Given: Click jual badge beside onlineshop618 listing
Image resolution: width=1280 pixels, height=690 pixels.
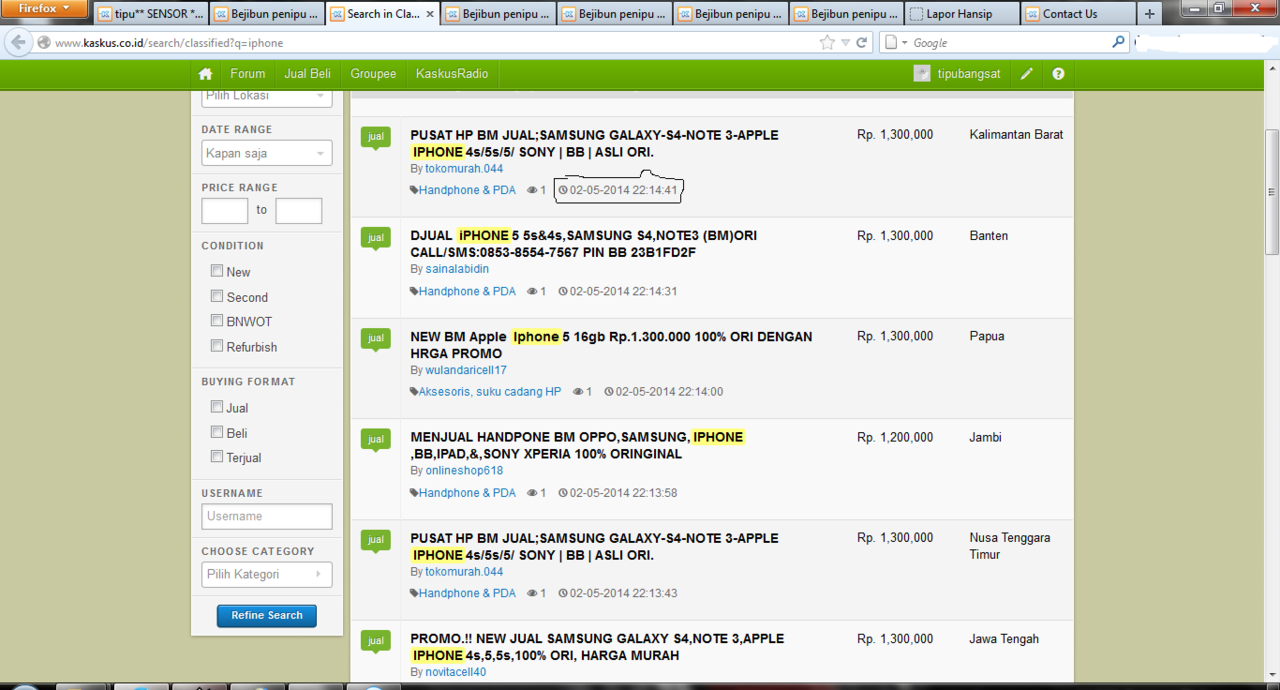Looking at the screenshot, I should coord(376,440).
